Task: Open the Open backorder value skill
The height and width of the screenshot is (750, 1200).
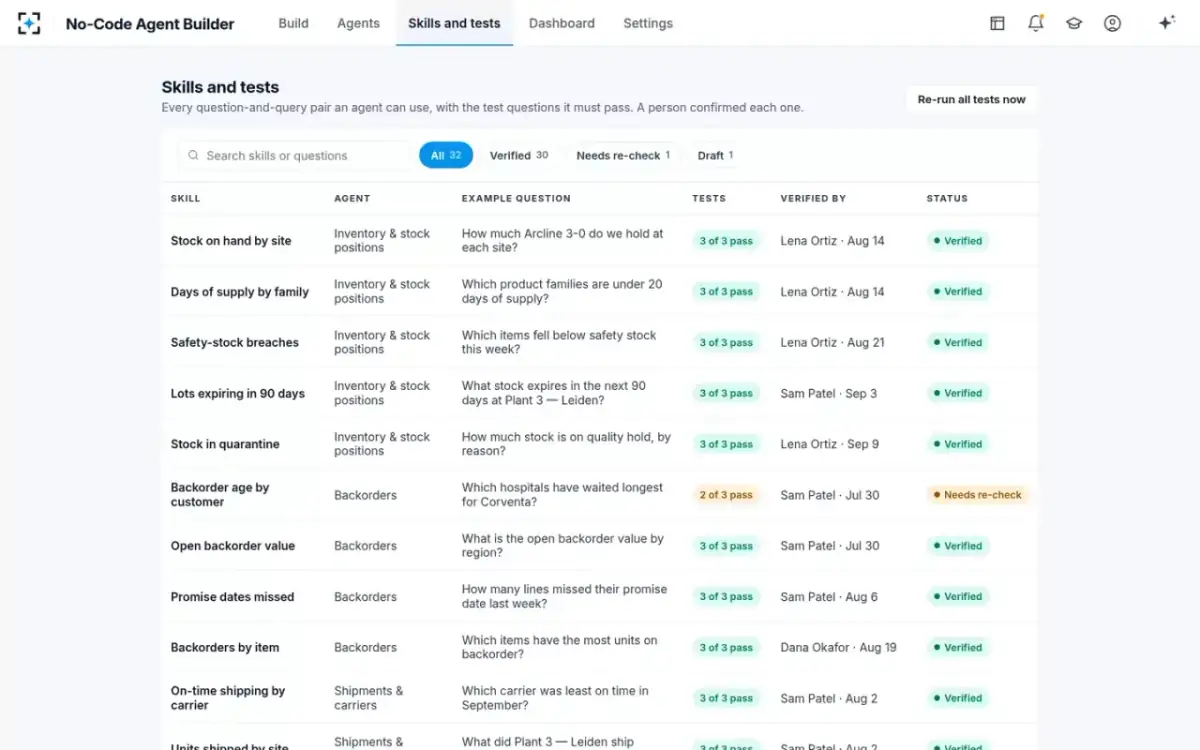Action: coord(233,546)
